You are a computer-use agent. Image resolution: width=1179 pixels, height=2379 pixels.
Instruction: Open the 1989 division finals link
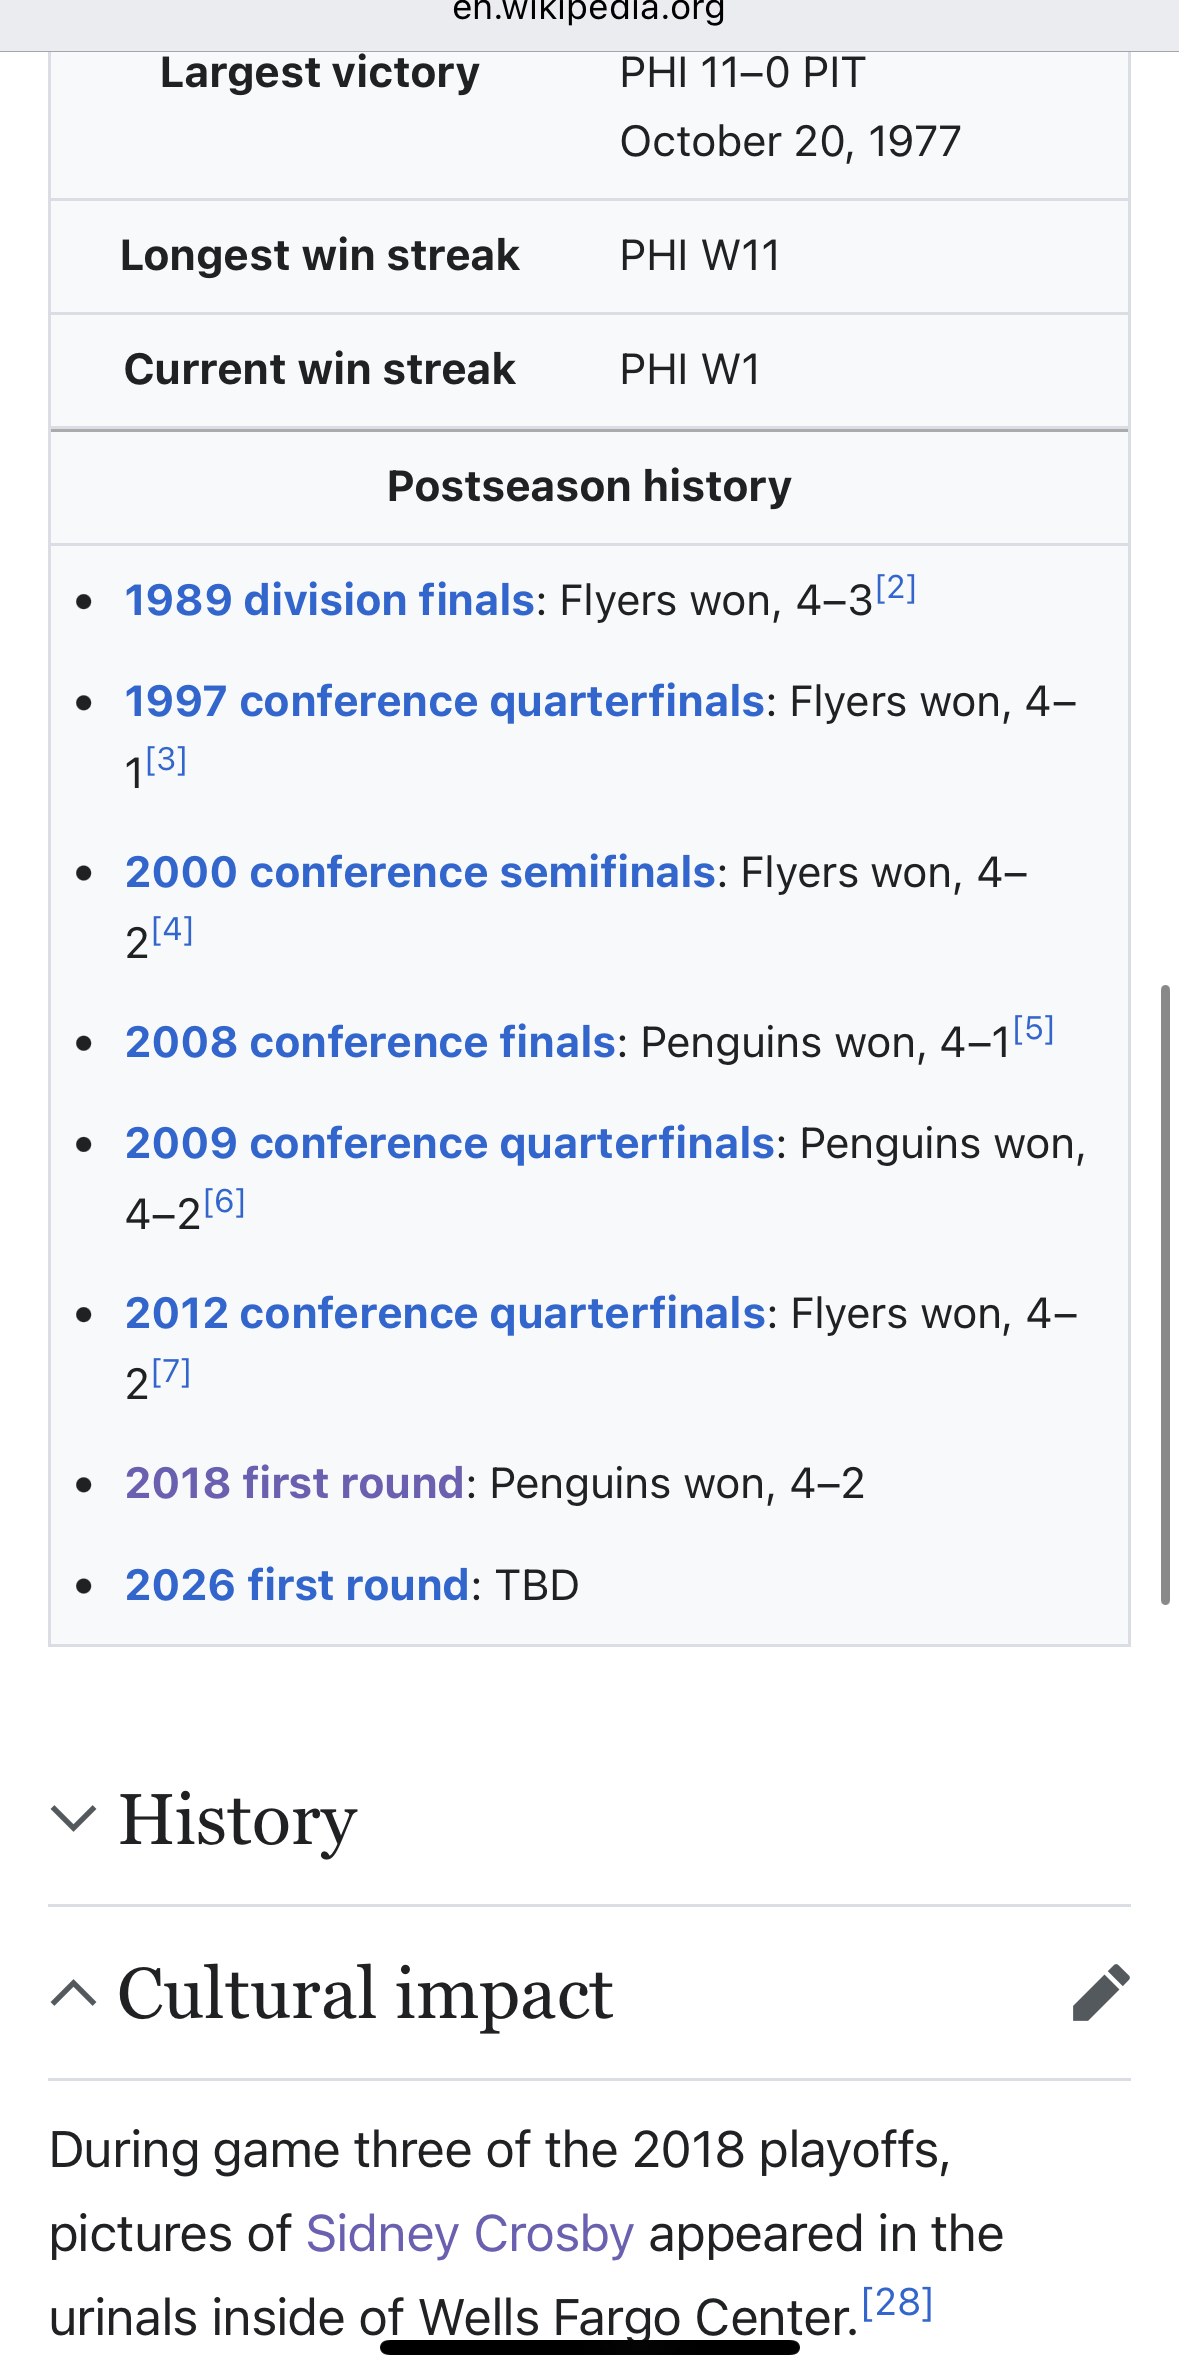330,600
